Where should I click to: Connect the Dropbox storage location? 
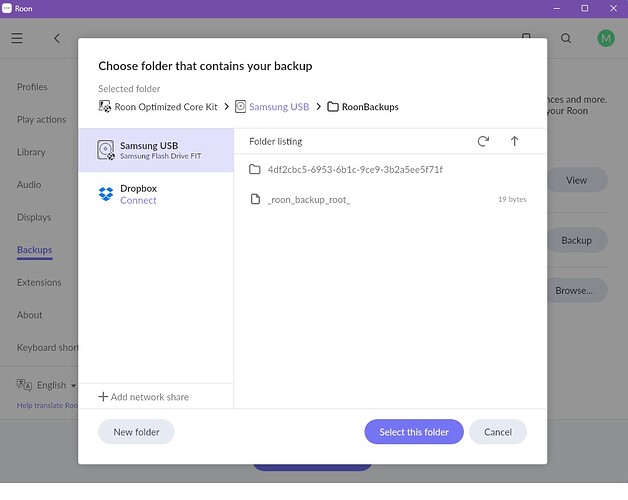(x=138, y=200)
